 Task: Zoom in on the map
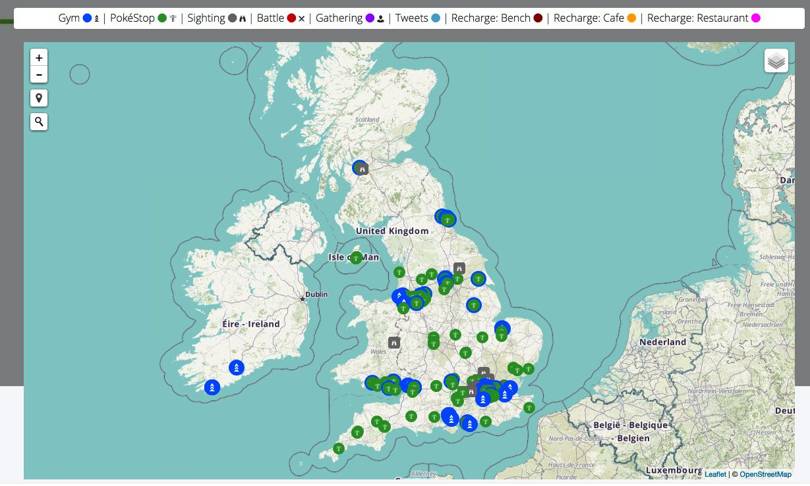tap(39, 58)
